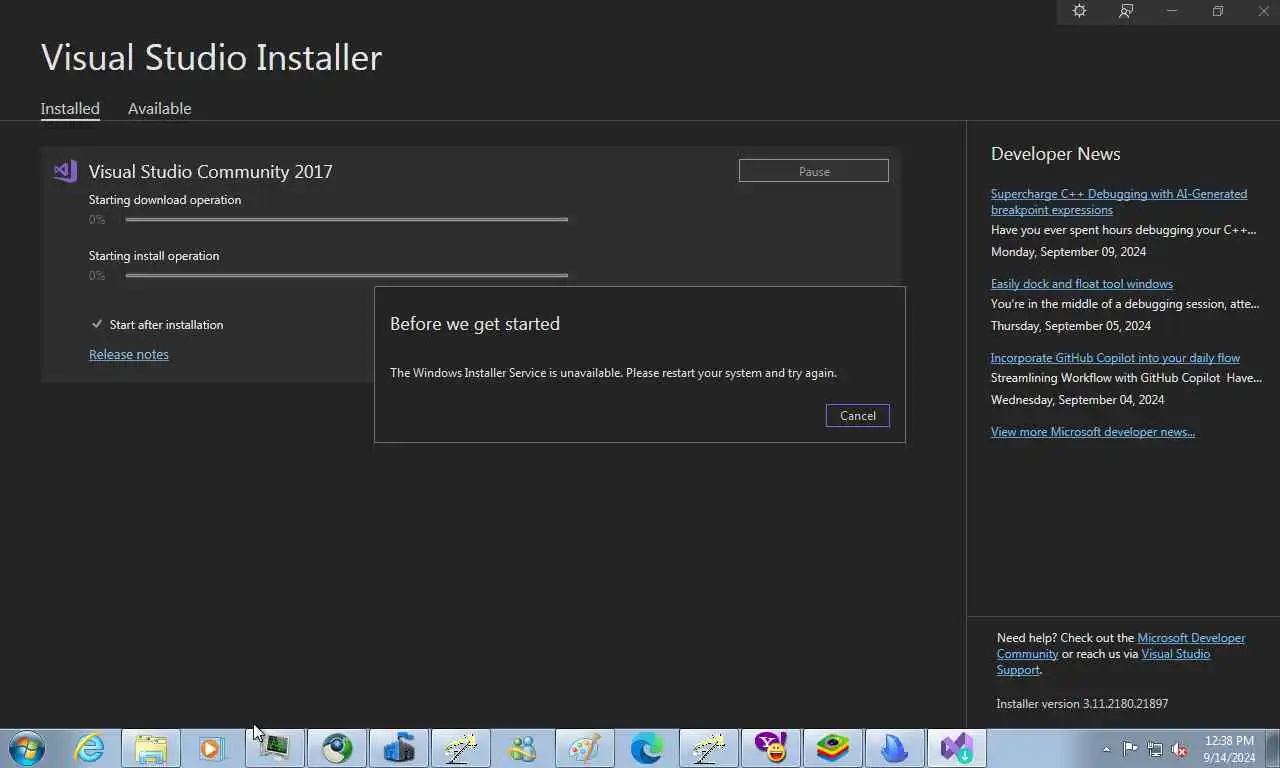The height and width of the screenshot is (768, 1280).
Task: Open Incorporate GitHub Copilot news link
Action: click(1115, 357)
